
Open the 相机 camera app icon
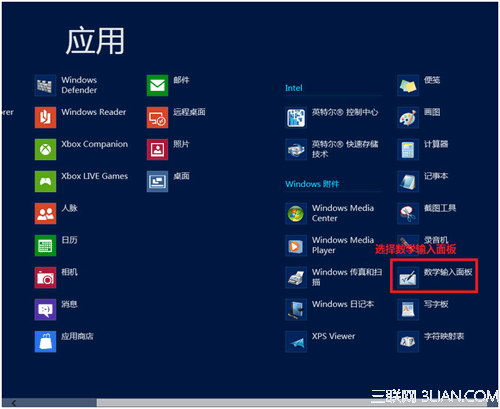tap(45, 277)
